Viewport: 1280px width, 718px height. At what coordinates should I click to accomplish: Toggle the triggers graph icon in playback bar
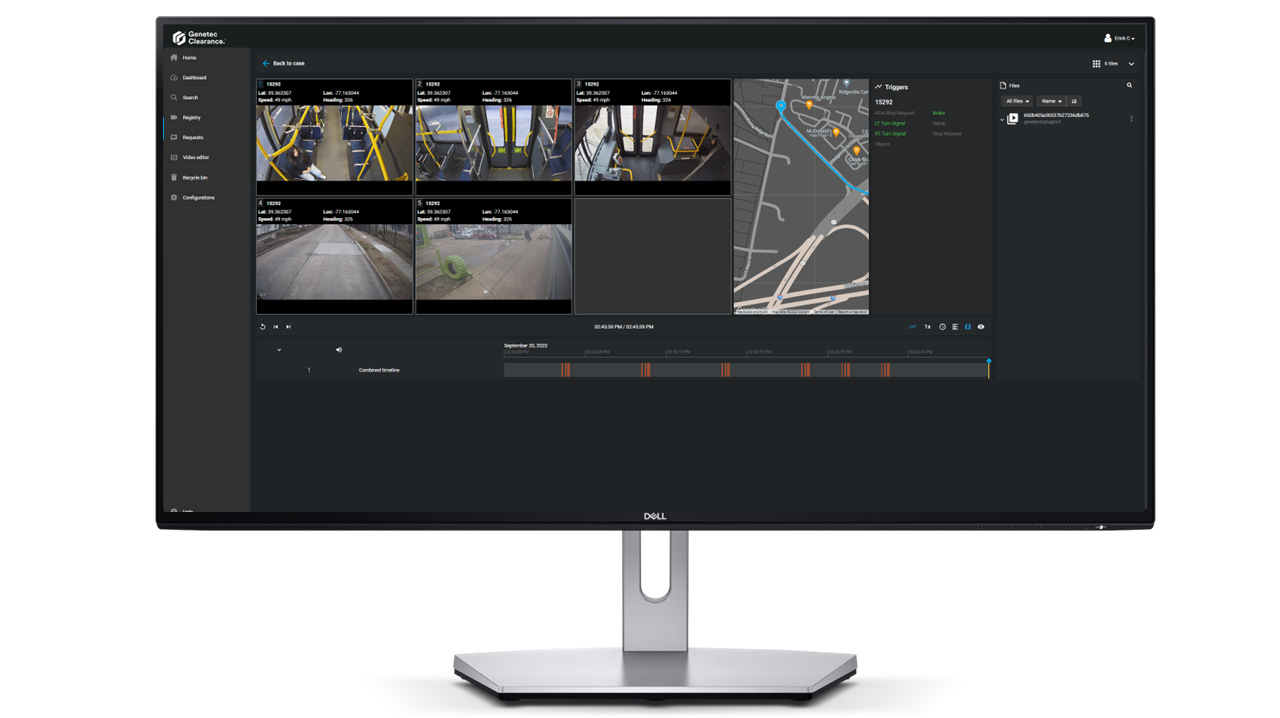[x=913, y=327]
